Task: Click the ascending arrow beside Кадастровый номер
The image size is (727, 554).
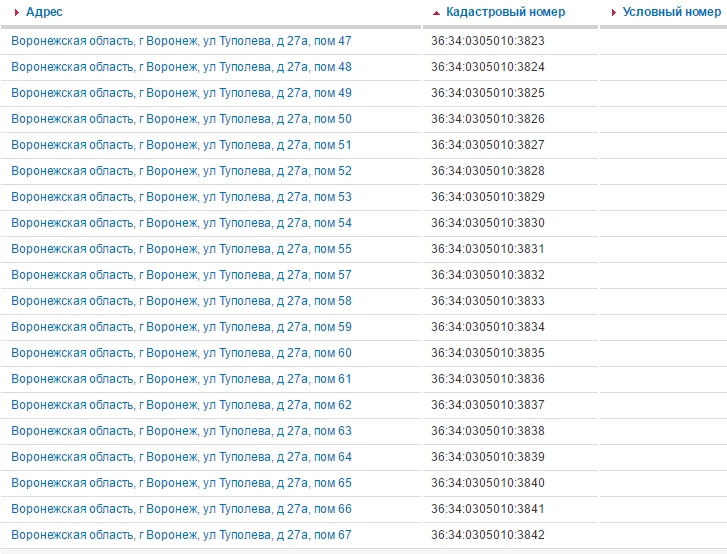Action: click(436, 13)
